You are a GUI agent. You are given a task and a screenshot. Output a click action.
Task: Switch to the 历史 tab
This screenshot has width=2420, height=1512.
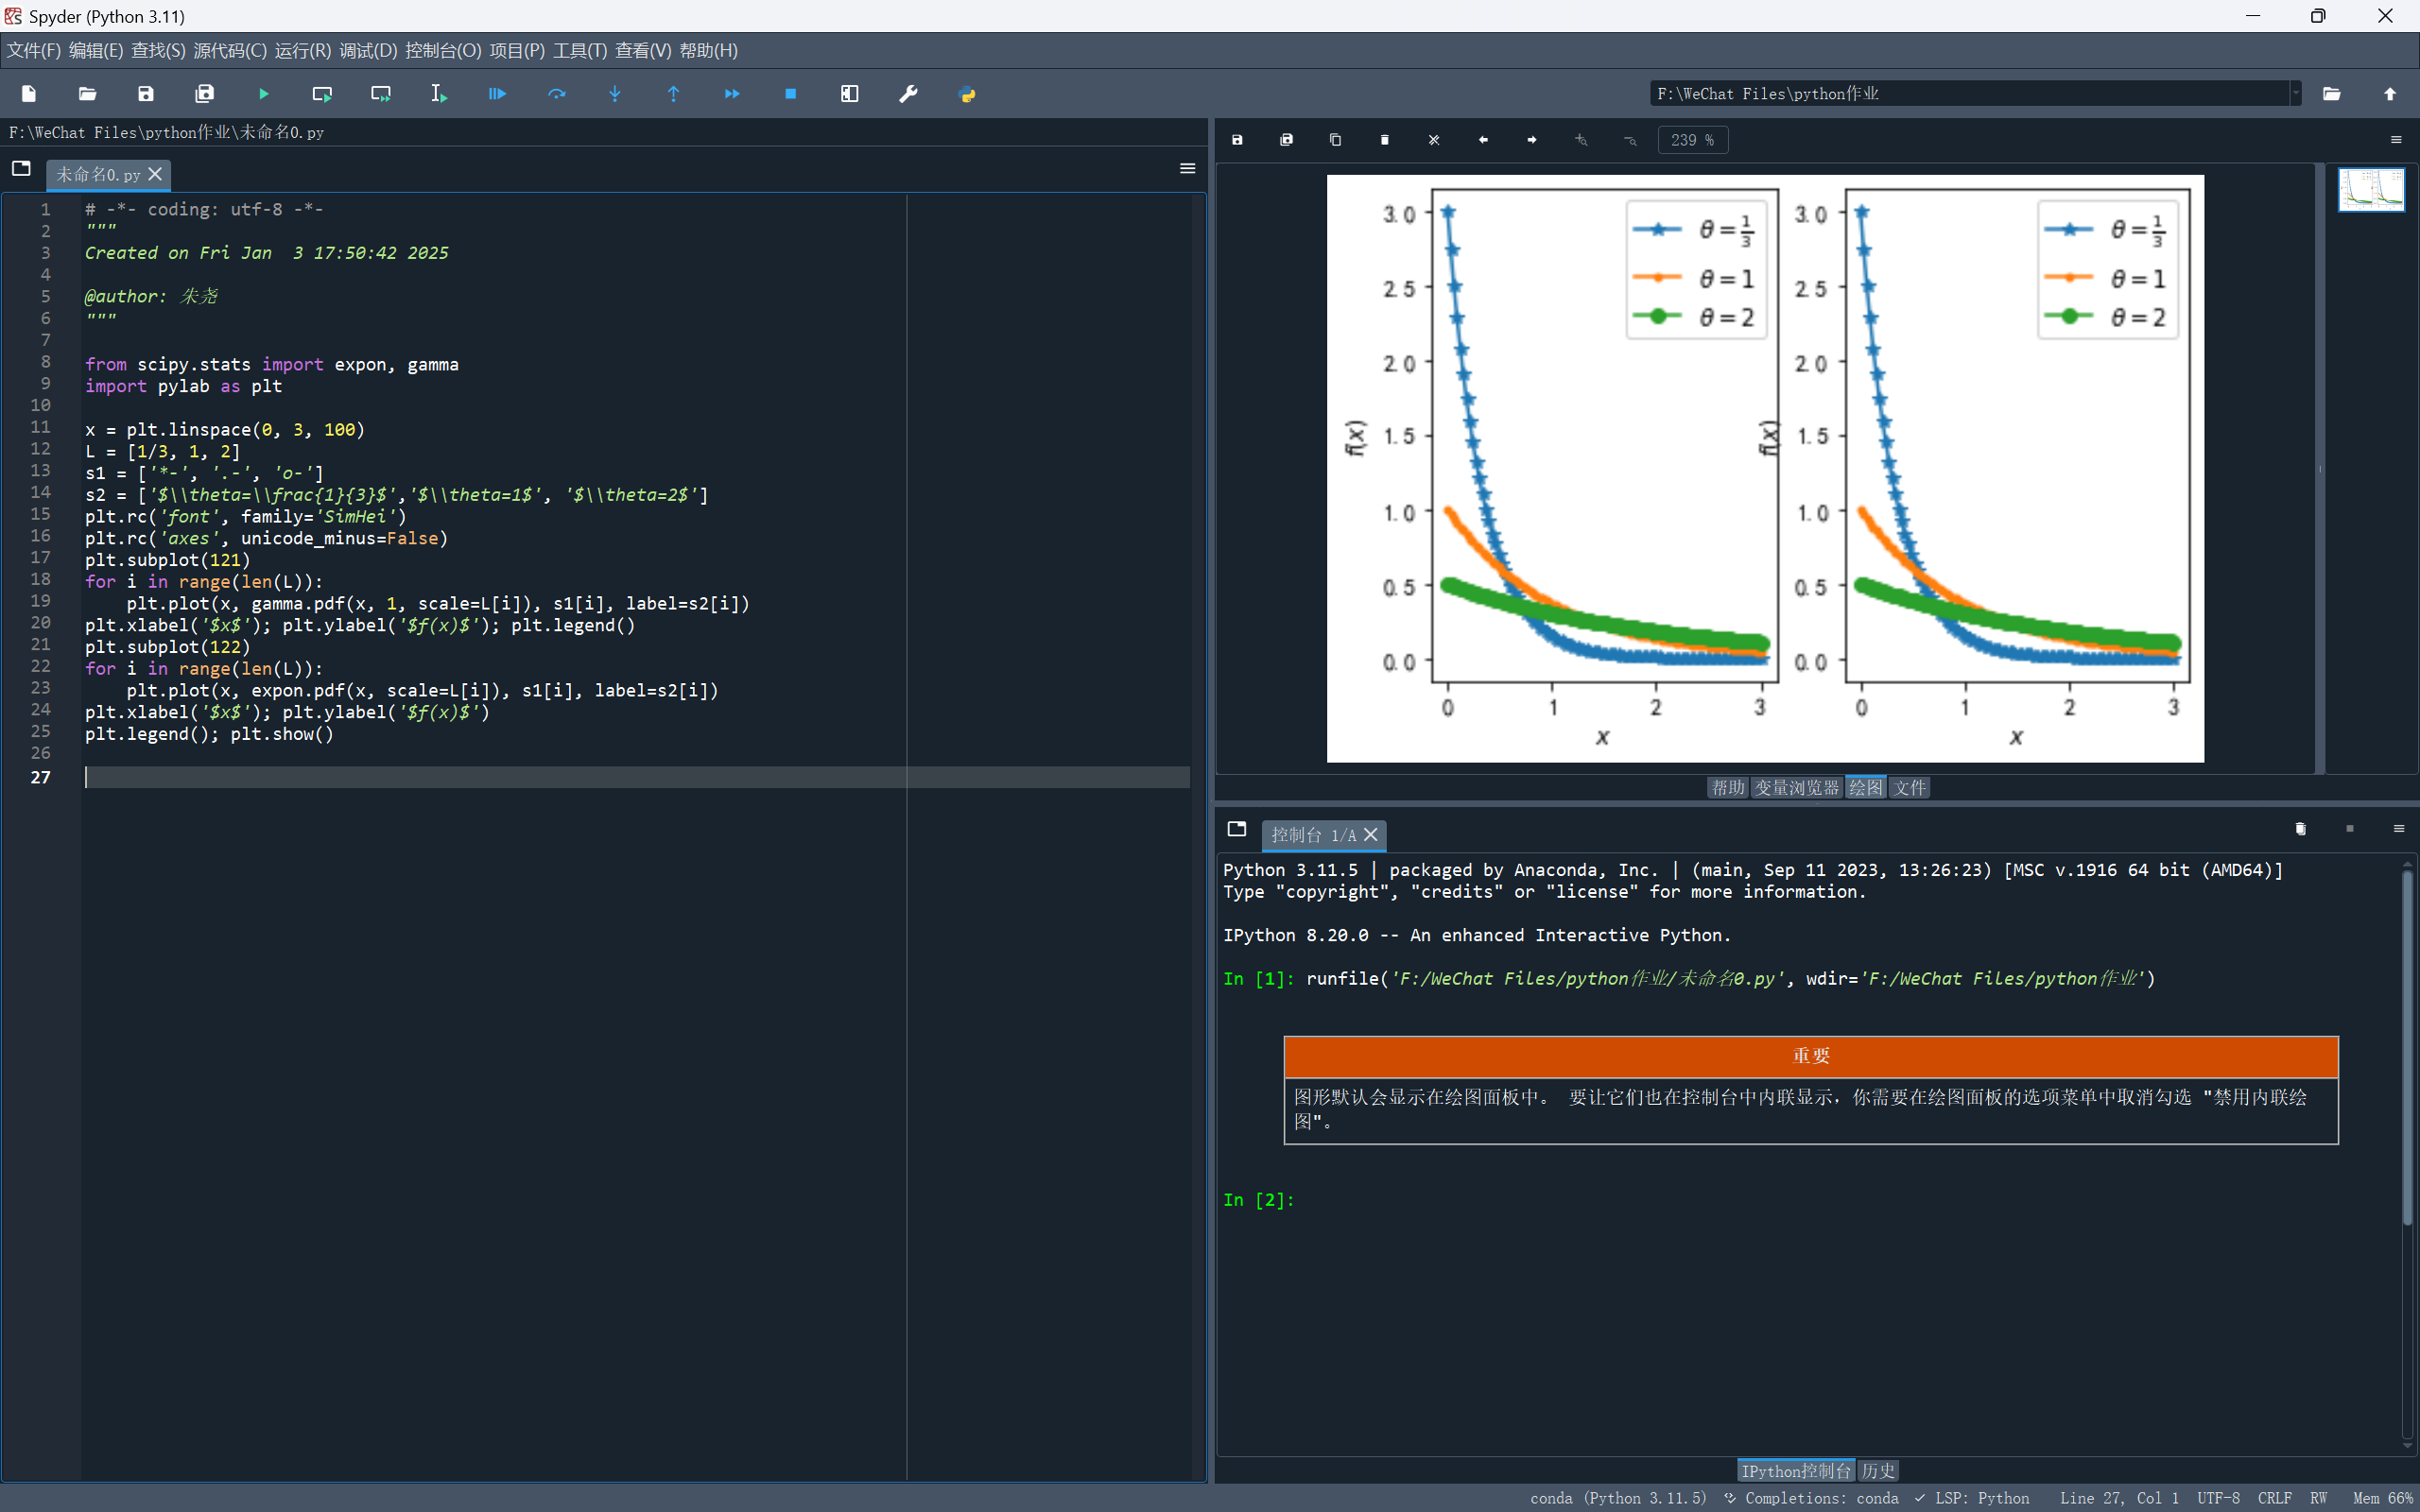point(1878,1471)
